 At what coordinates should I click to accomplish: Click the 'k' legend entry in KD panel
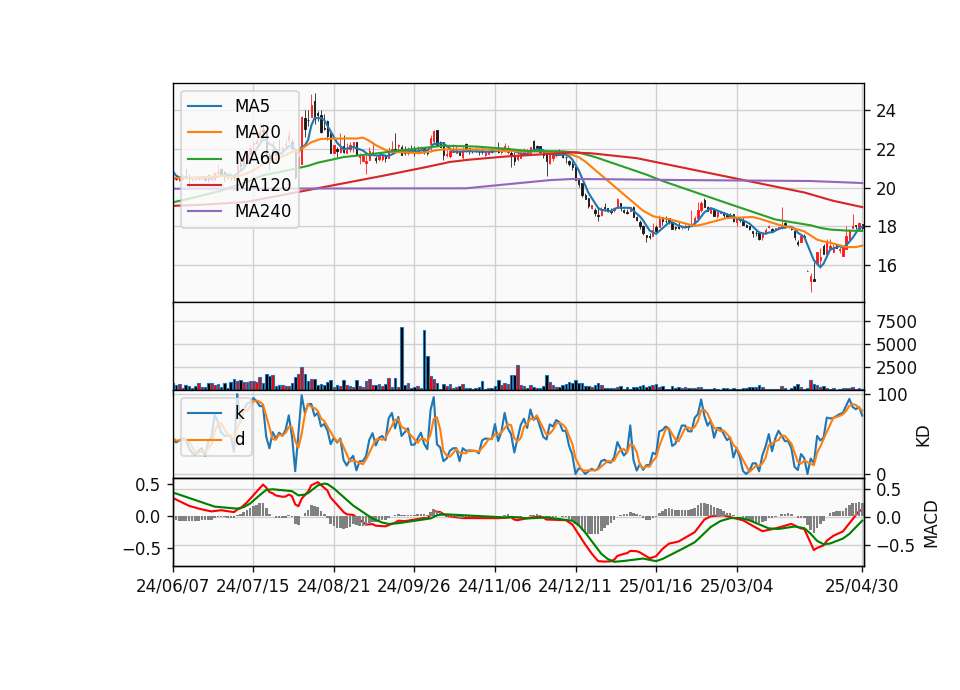click(x=239, y=413)
